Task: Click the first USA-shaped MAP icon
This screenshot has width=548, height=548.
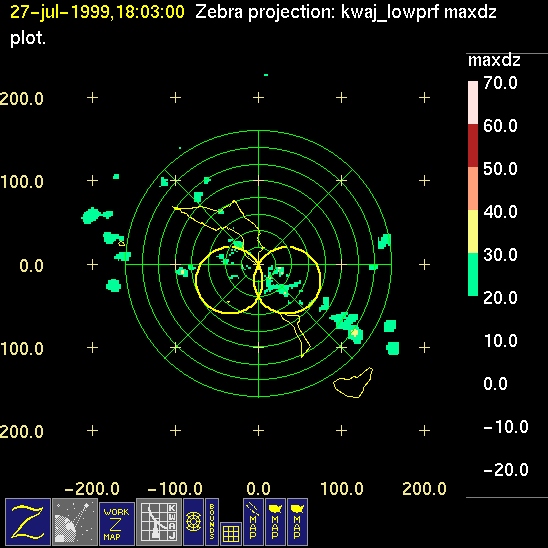Action: (275, 522)
